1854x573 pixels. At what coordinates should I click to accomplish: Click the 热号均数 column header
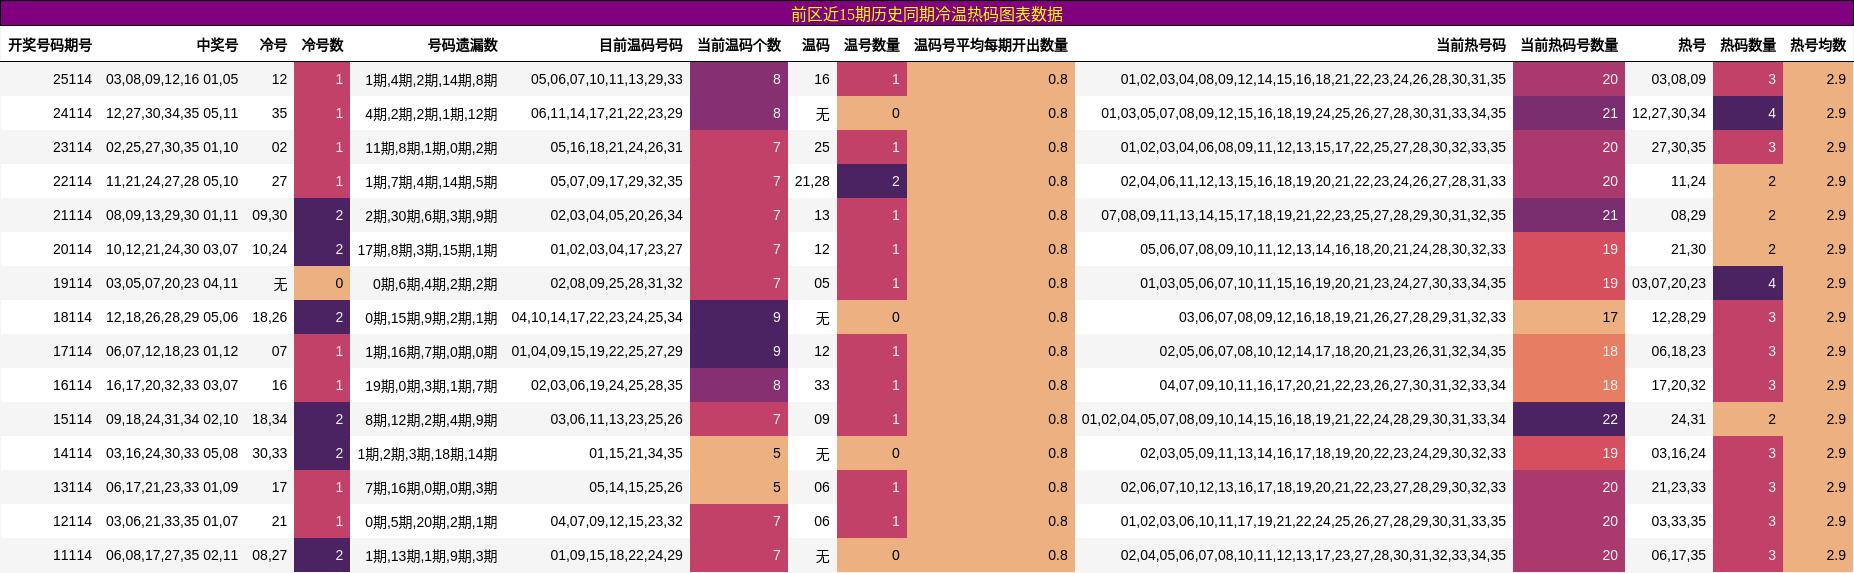pos(1818,45)
